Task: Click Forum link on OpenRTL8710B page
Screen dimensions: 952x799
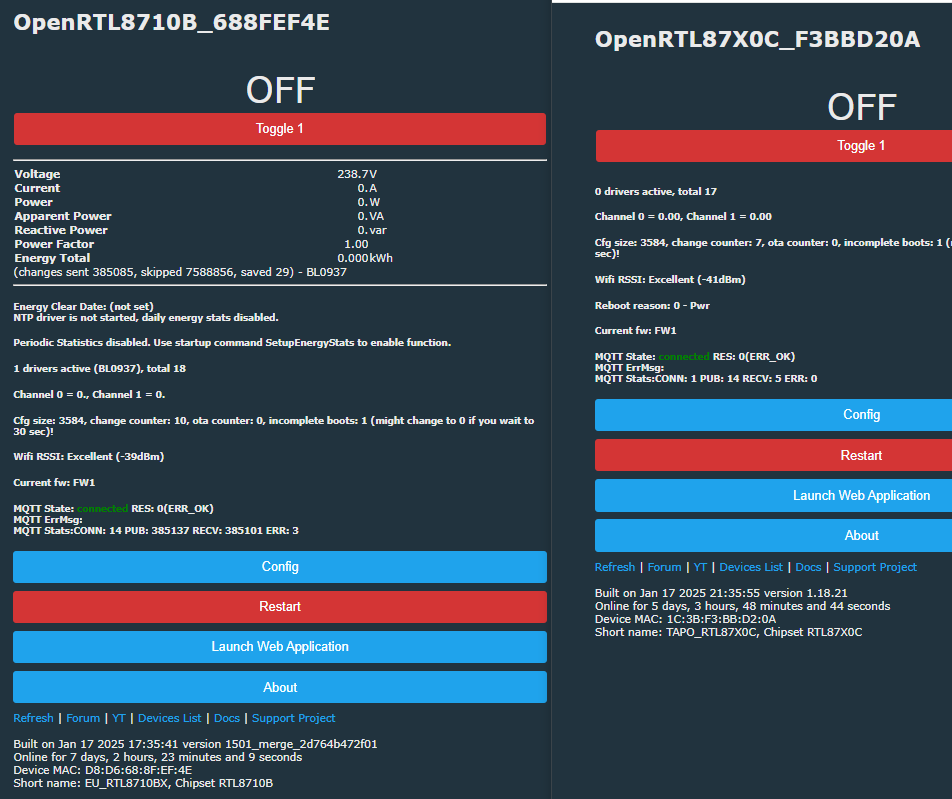Action: click(x=83, y=718)
